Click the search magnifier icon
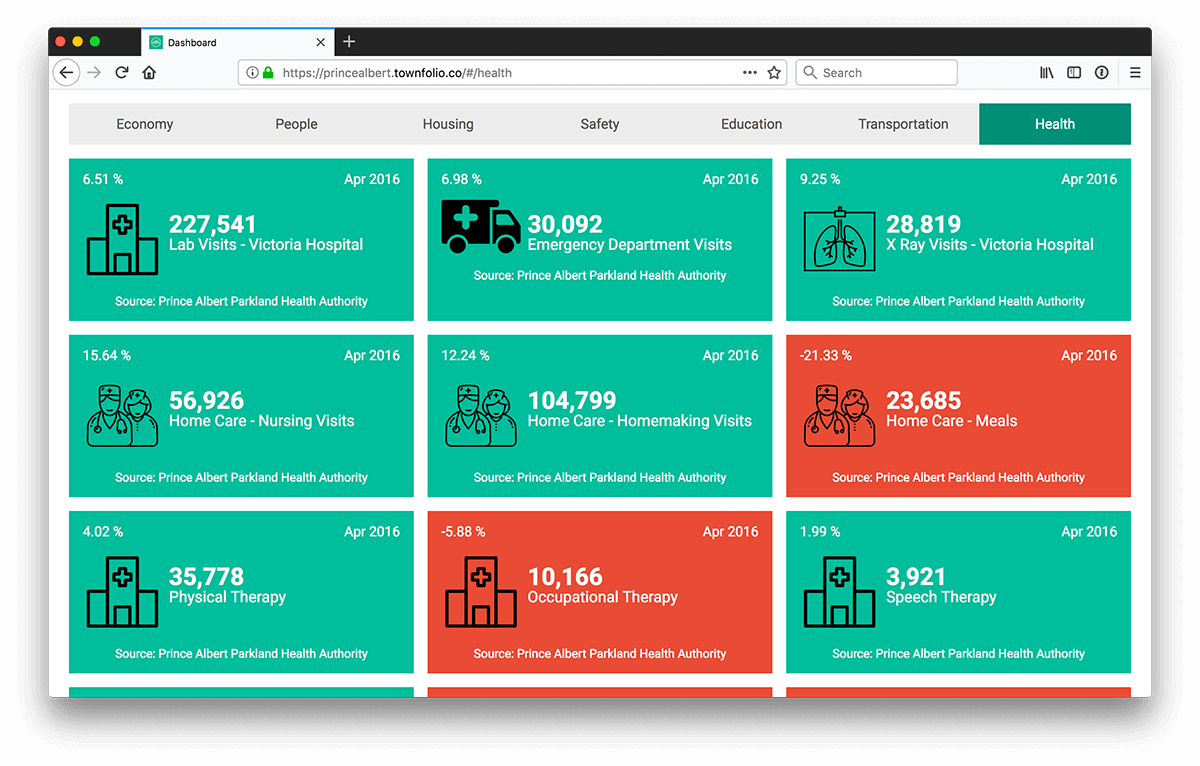Screen dimensions: 1200x766 click(x=810, y=72)
